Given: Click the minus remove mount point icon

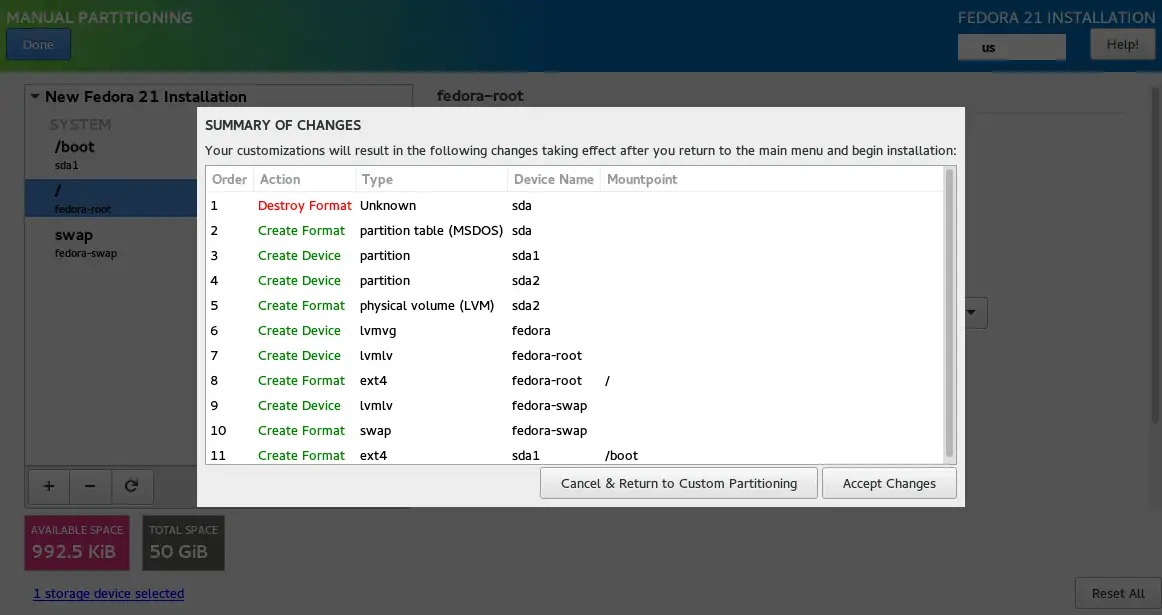Looking at the screenshot, I should pyautogui.click(x=90, y=486).
